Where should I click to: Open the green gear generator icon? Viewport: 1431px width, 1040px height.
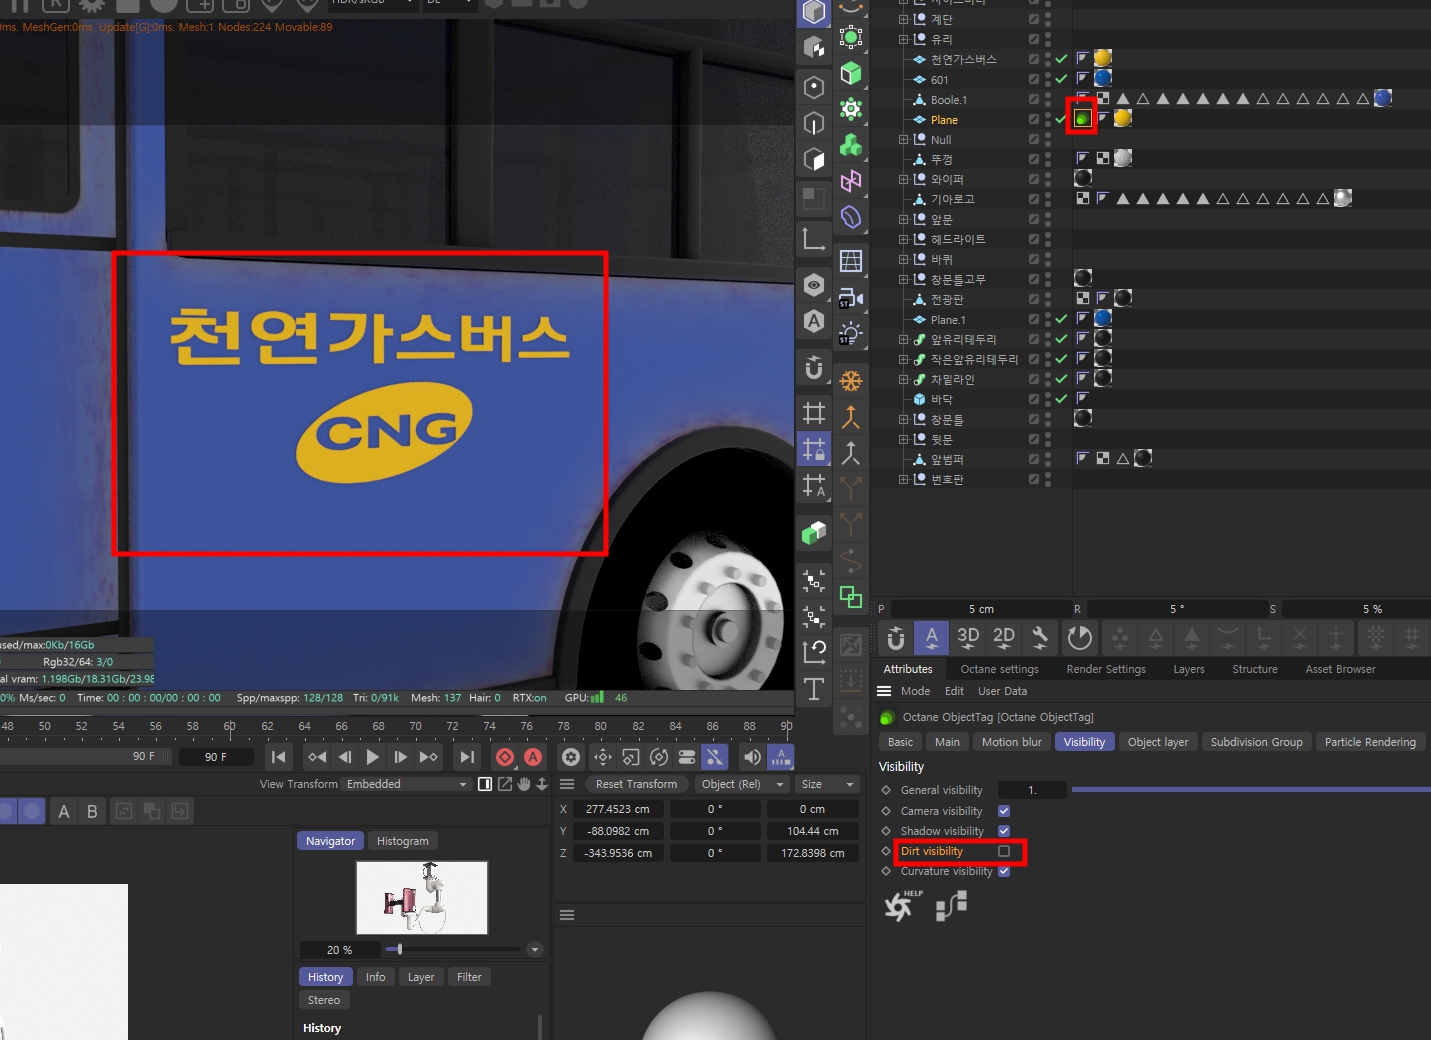pyautogui.click(x=851, y=109)
